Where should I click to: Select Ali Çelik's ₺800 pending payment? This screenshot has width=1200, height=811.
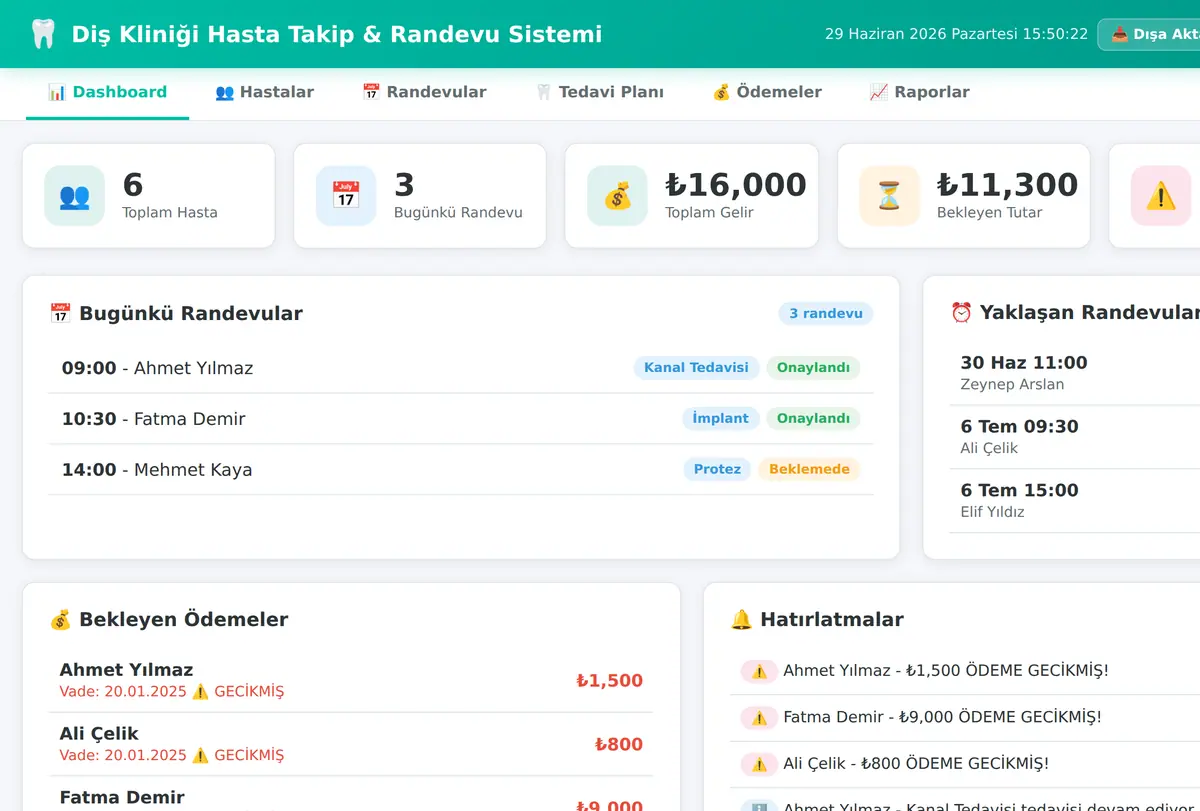[x=351, y=744]
